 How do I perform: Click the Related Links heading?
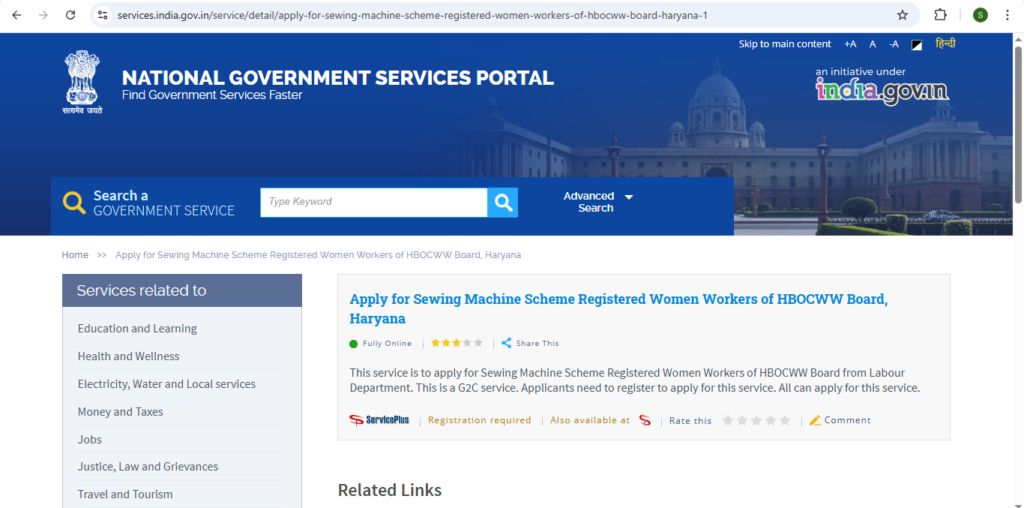pyautogui.click(x=390, y=490)
